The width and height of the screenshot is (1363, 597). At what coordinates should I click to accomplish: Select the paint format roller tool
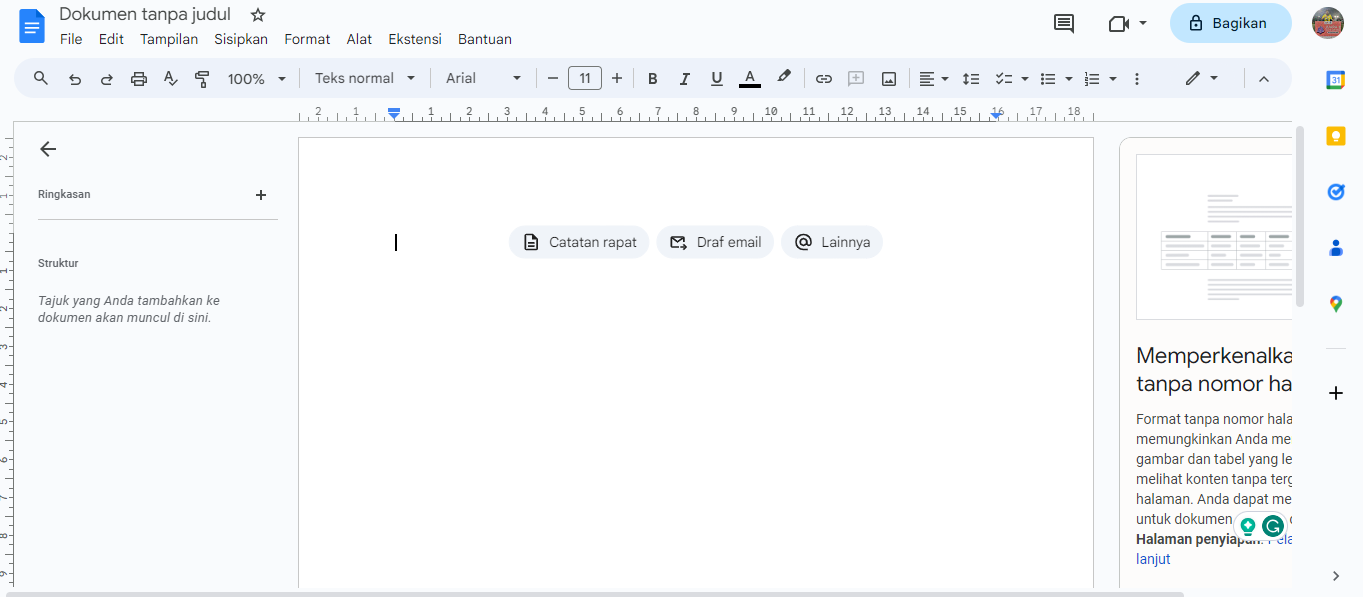tap(203, 79)
